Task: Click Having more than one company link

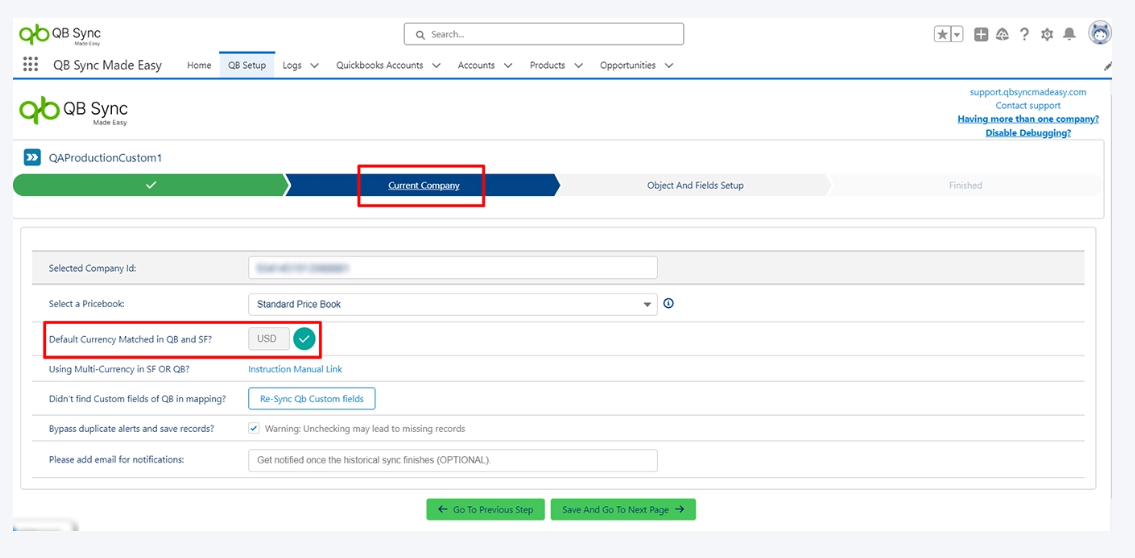Action: tap(1028, 119)
